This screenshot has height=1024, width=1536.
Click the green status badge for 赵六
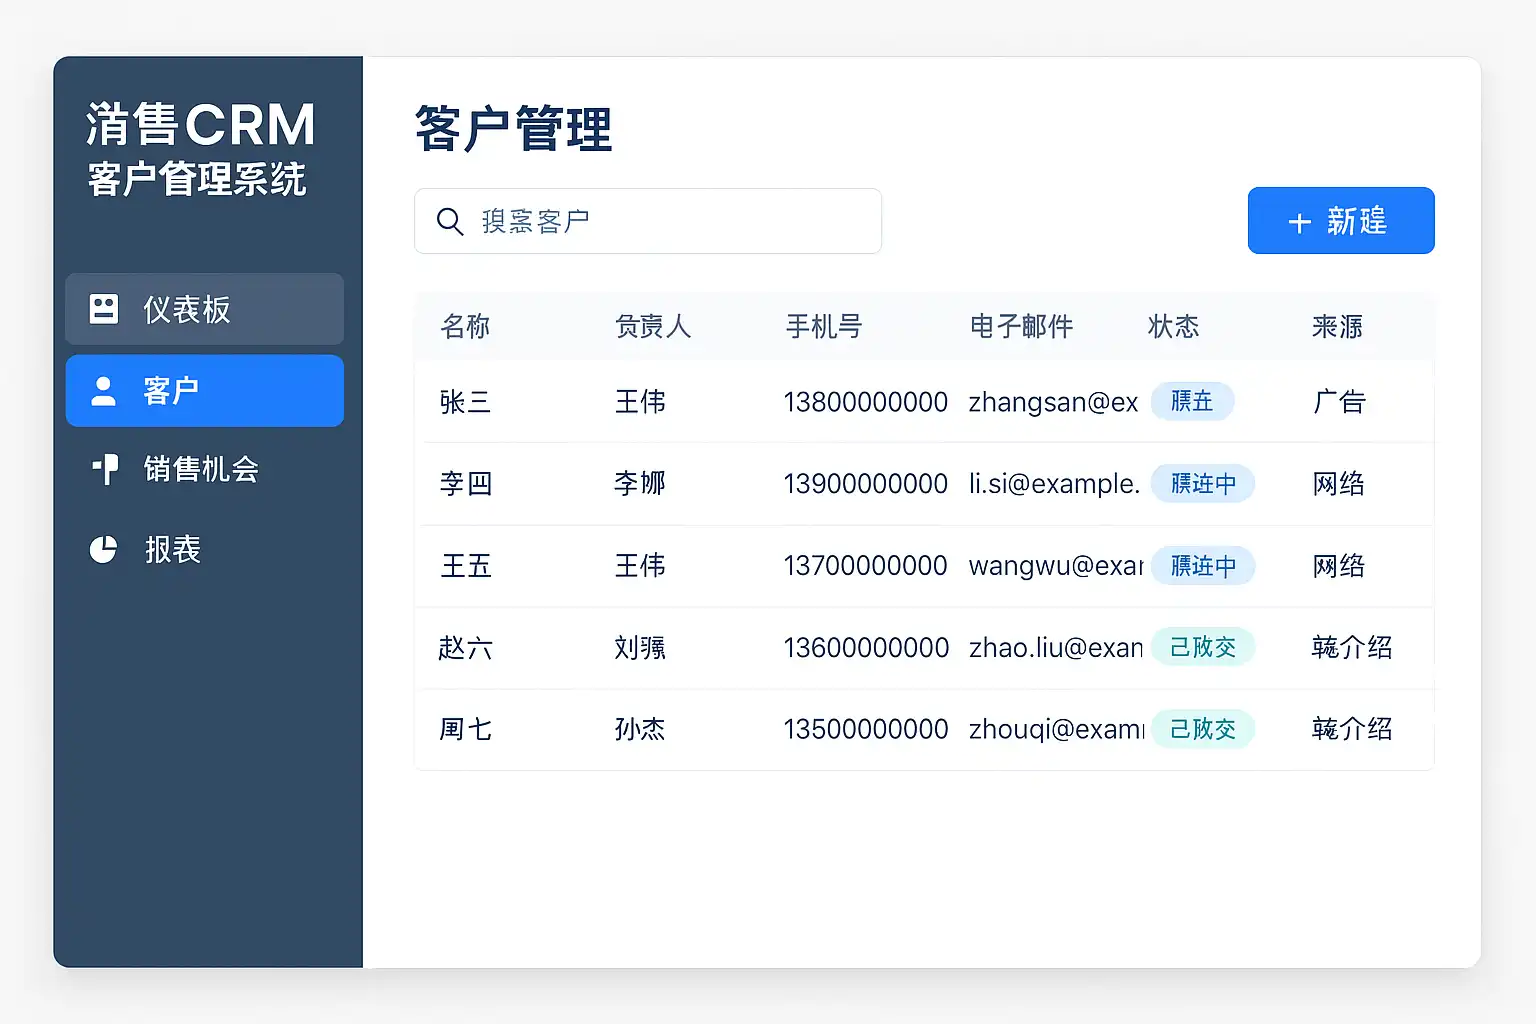coord(1203,647)
